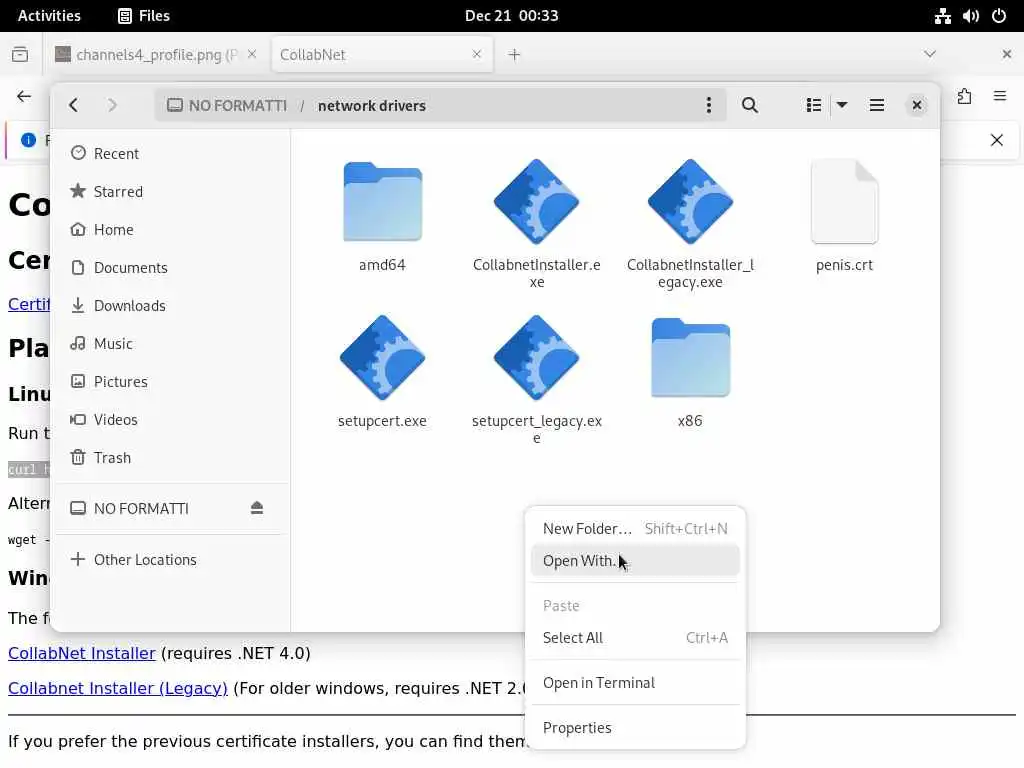Search files in network drivers folder
Screen dimensions: 1024x768
[750, 105]
